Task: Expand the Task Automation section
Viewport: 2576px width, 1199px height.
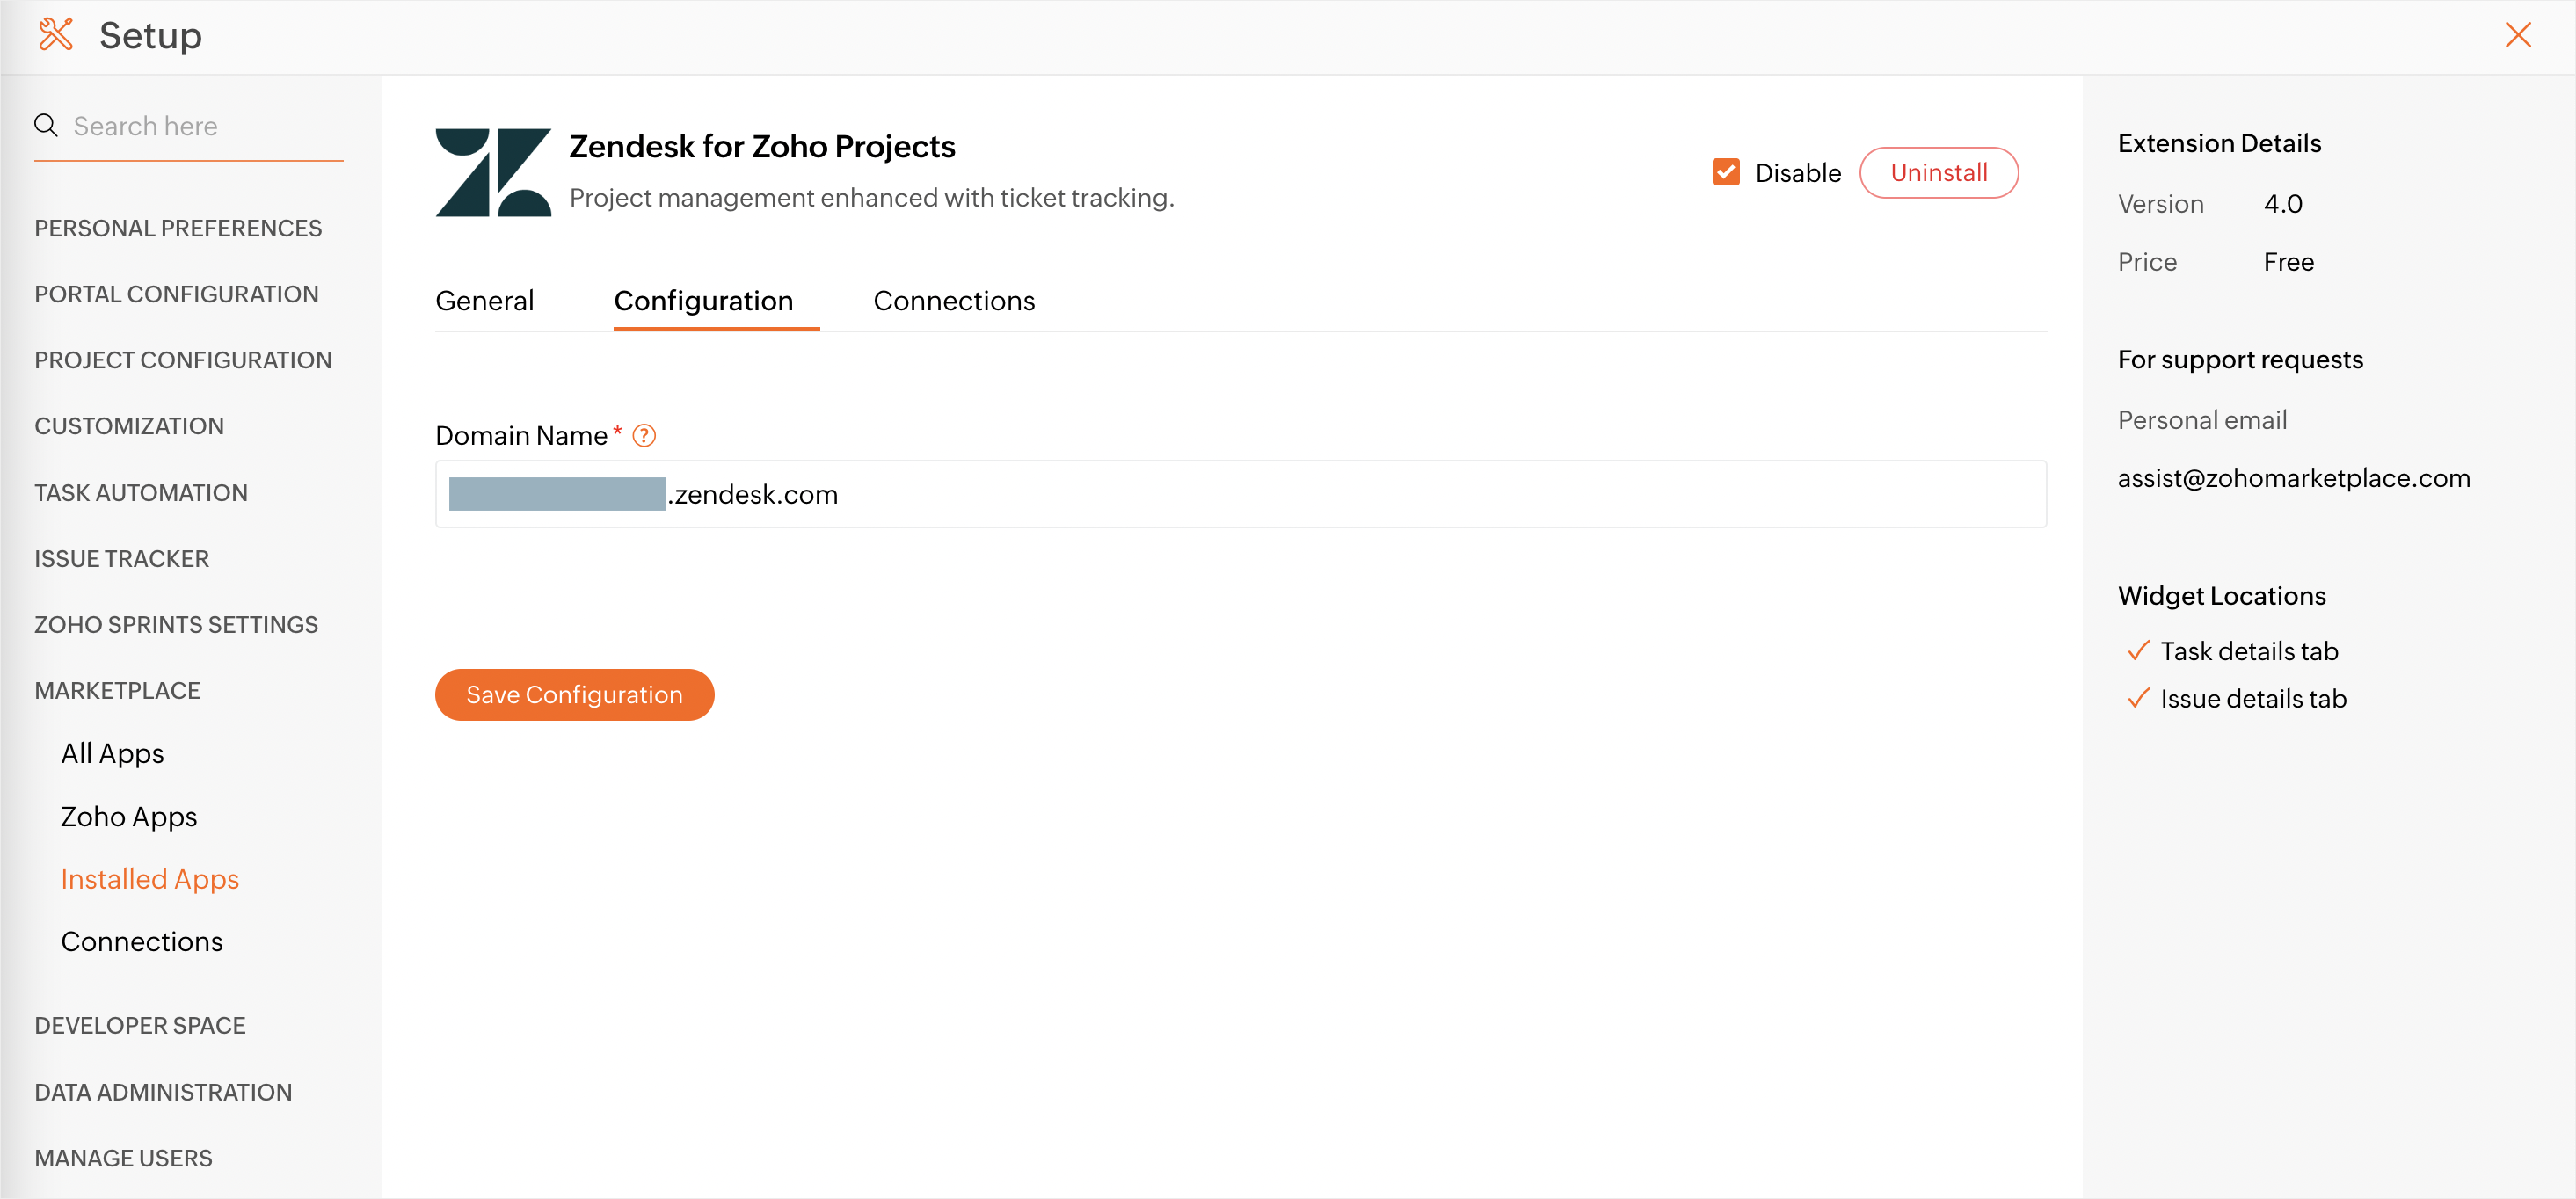Action: [141, 492]
